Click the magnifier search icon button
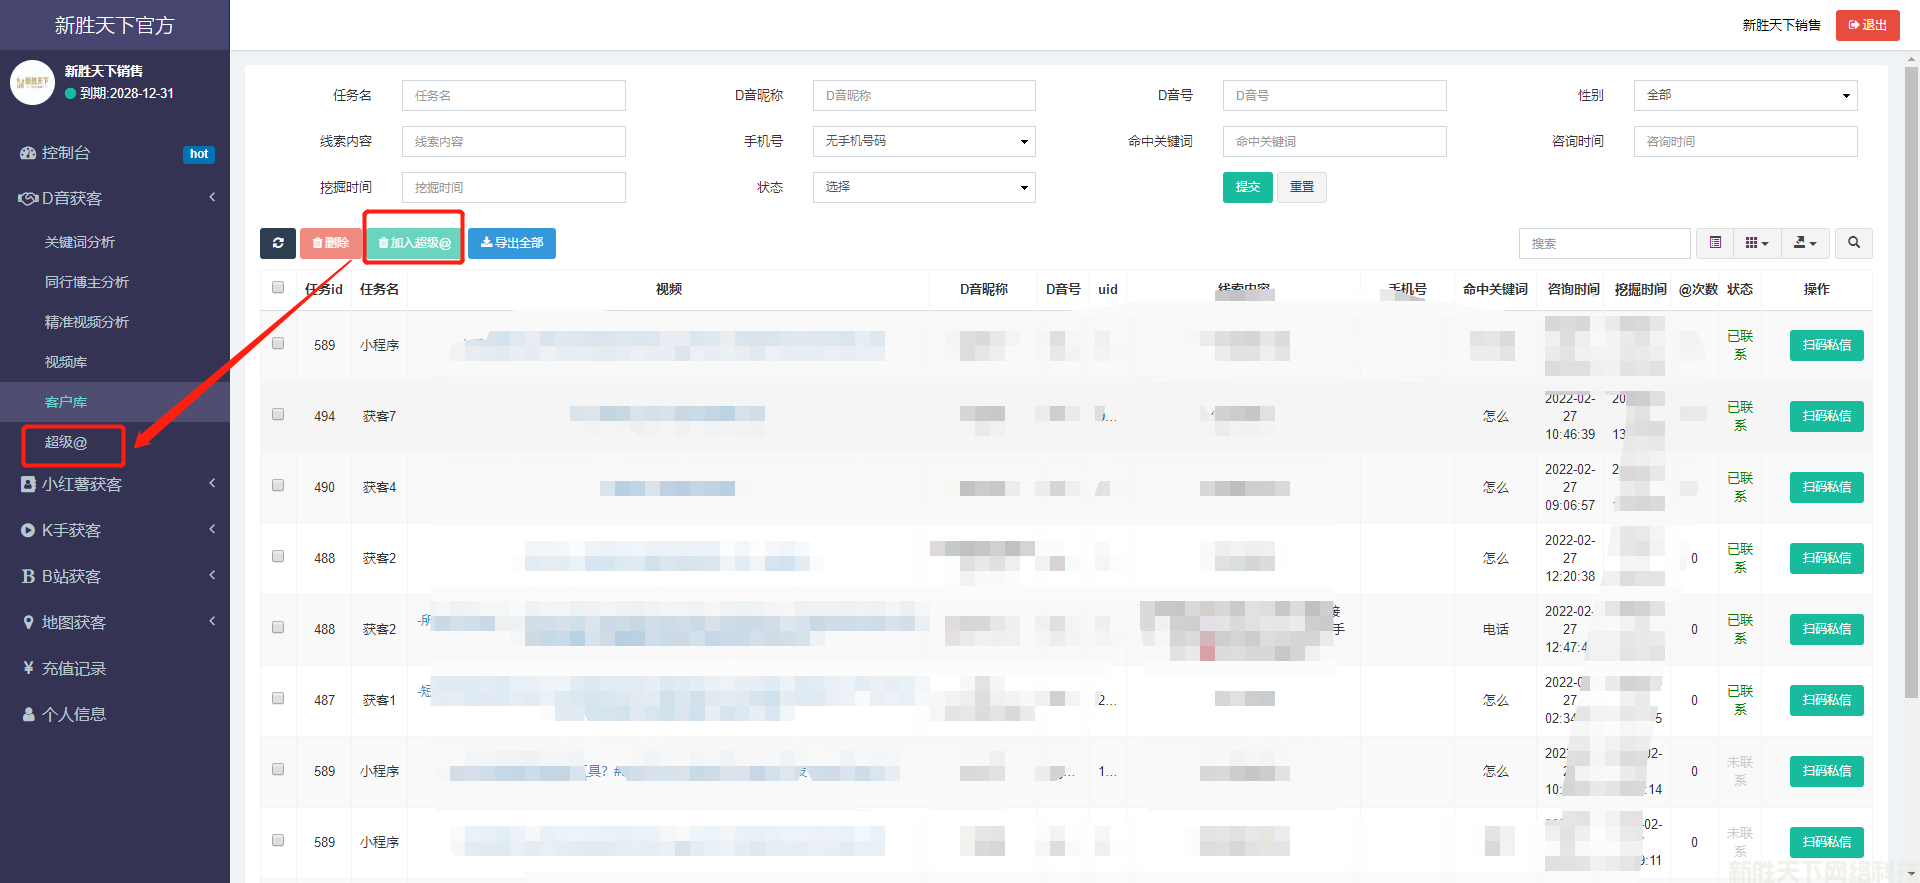This screenshot has width=1920, height=883. (1854, 243)
